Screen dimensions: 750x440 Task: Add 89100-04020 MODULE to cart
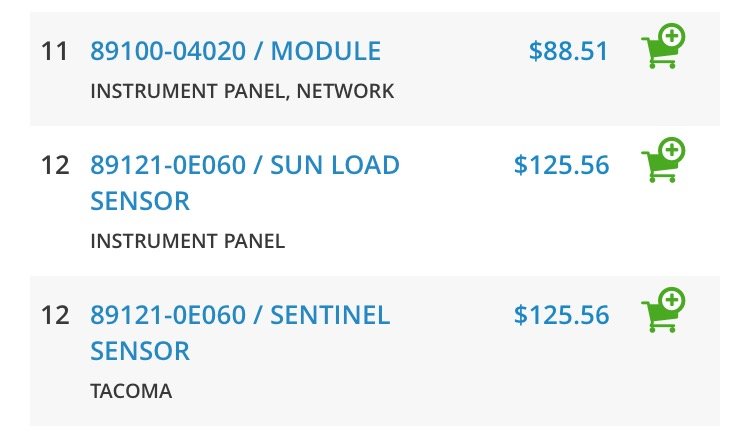663,46
